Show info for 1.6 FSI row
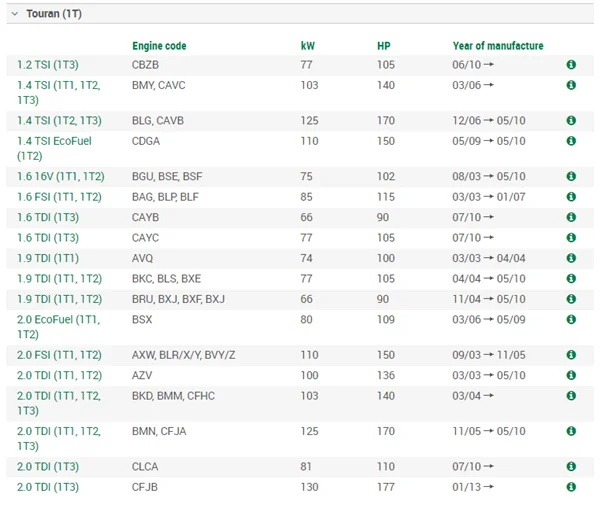 571,197
